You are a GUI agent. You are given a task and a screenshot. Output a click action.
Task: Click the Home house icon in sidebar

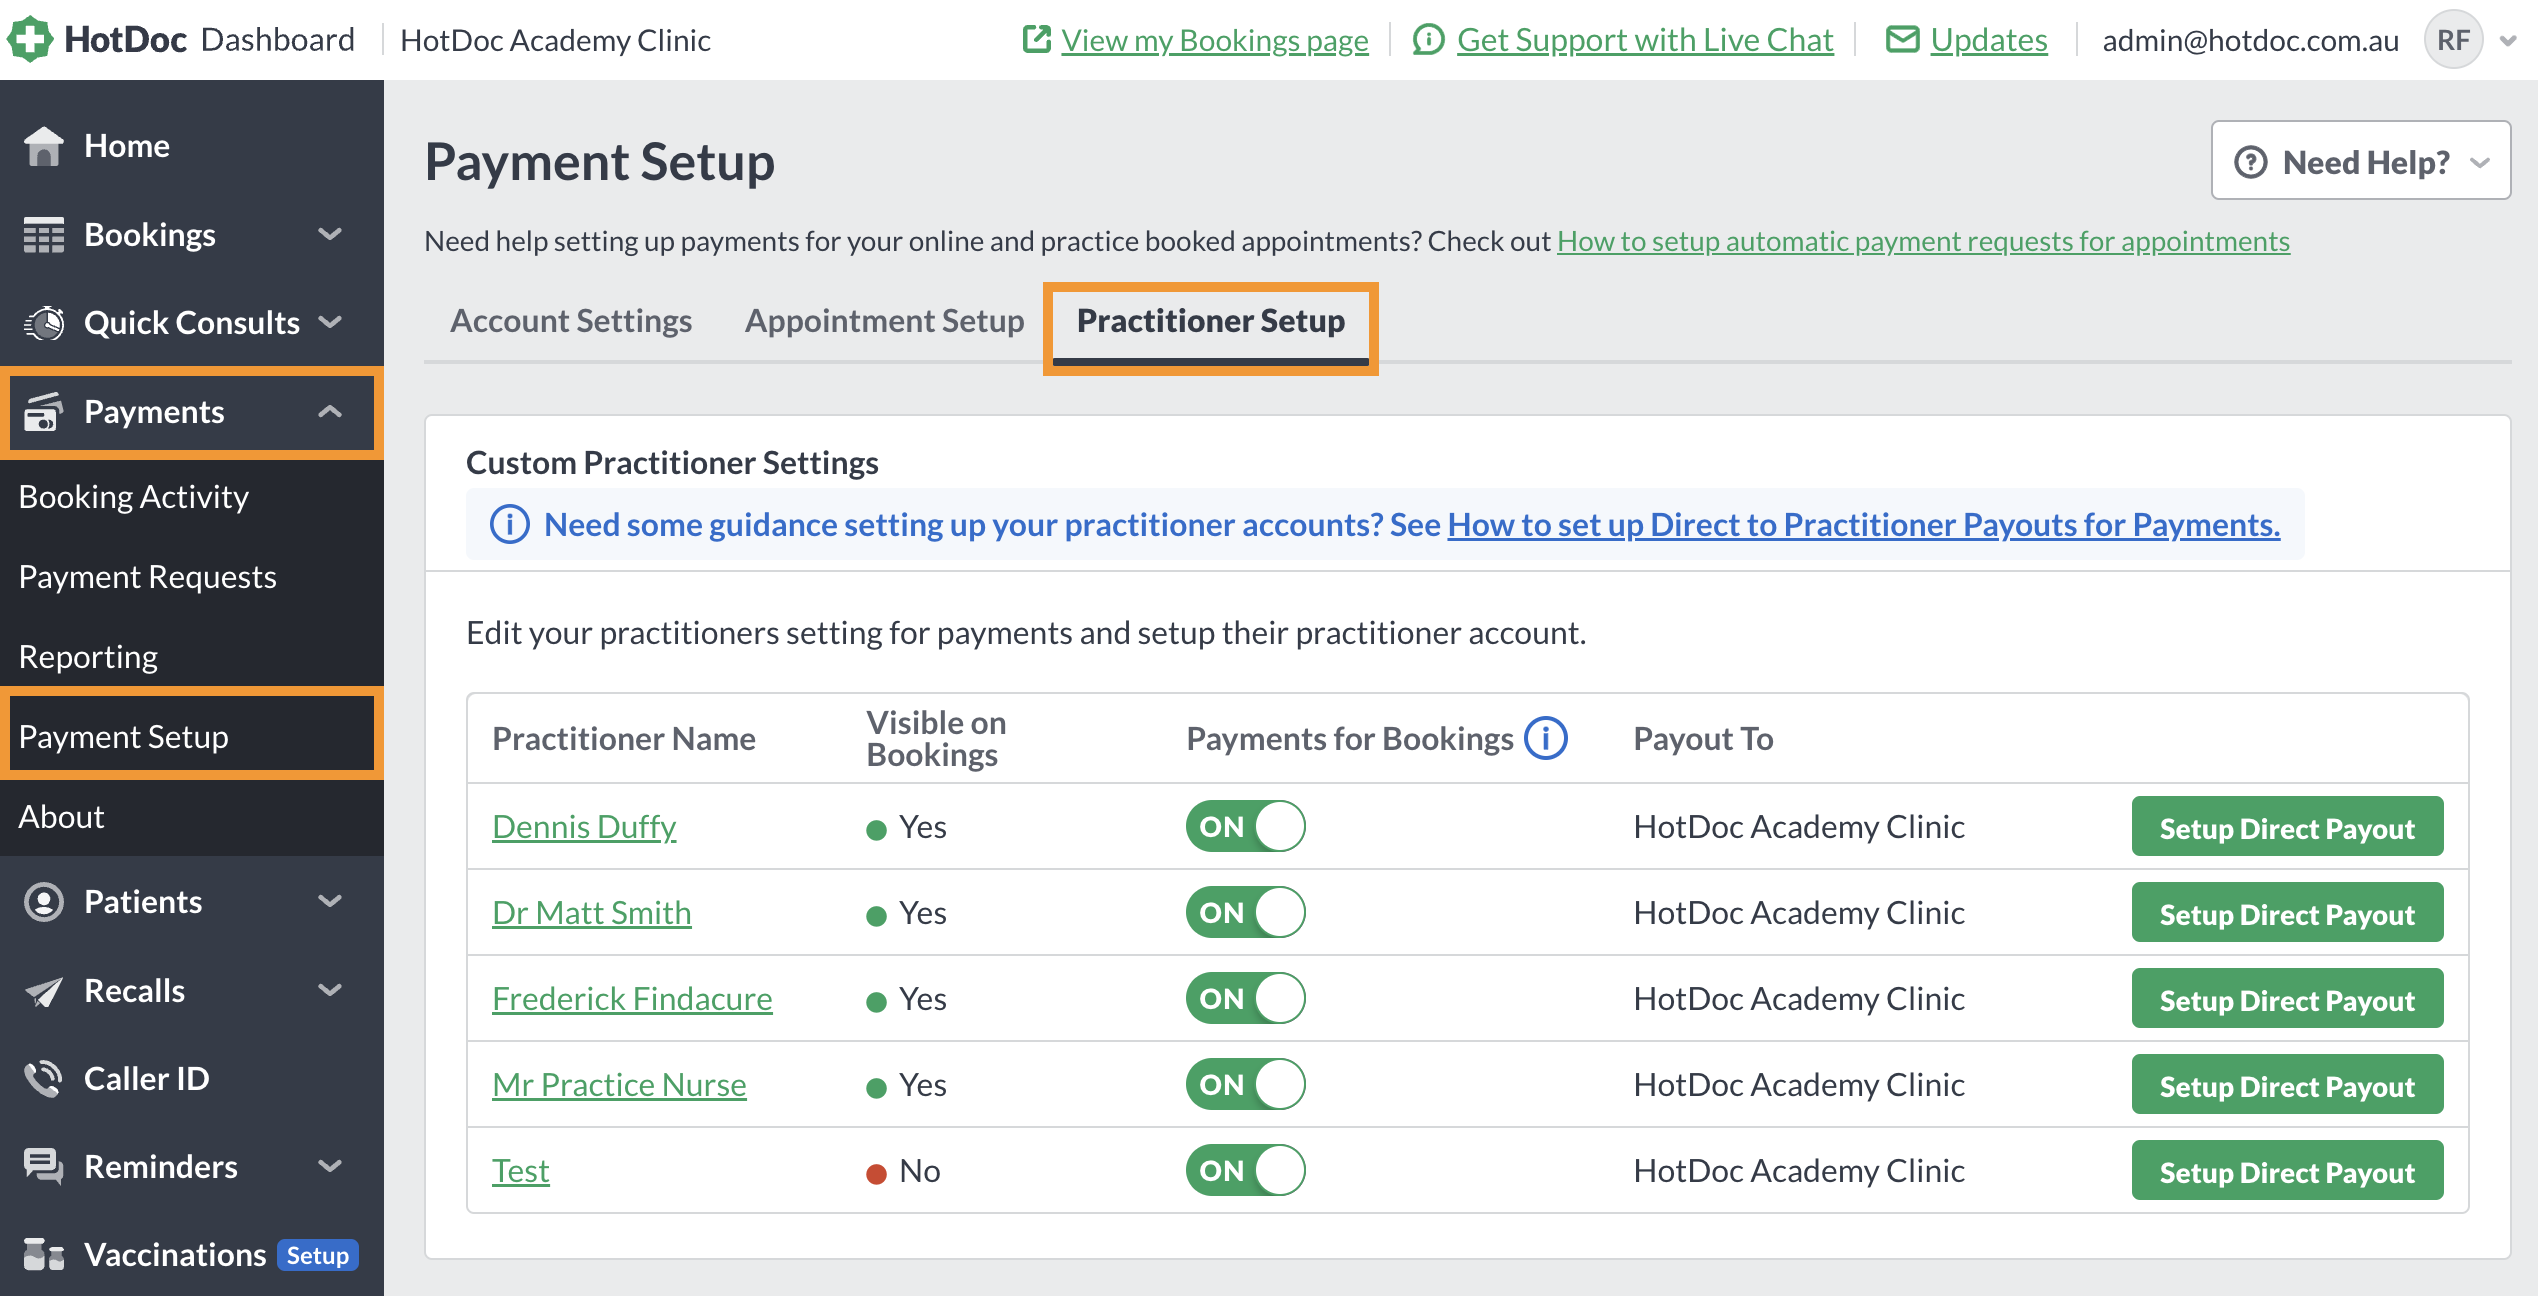44,146
